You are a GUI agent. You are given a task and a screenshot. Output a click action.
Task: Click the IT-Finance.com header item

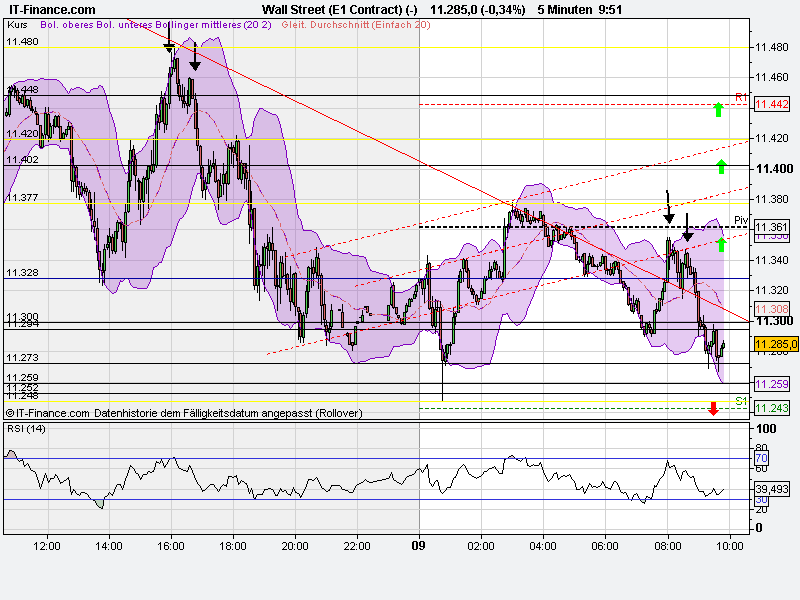tap(50, 8)
